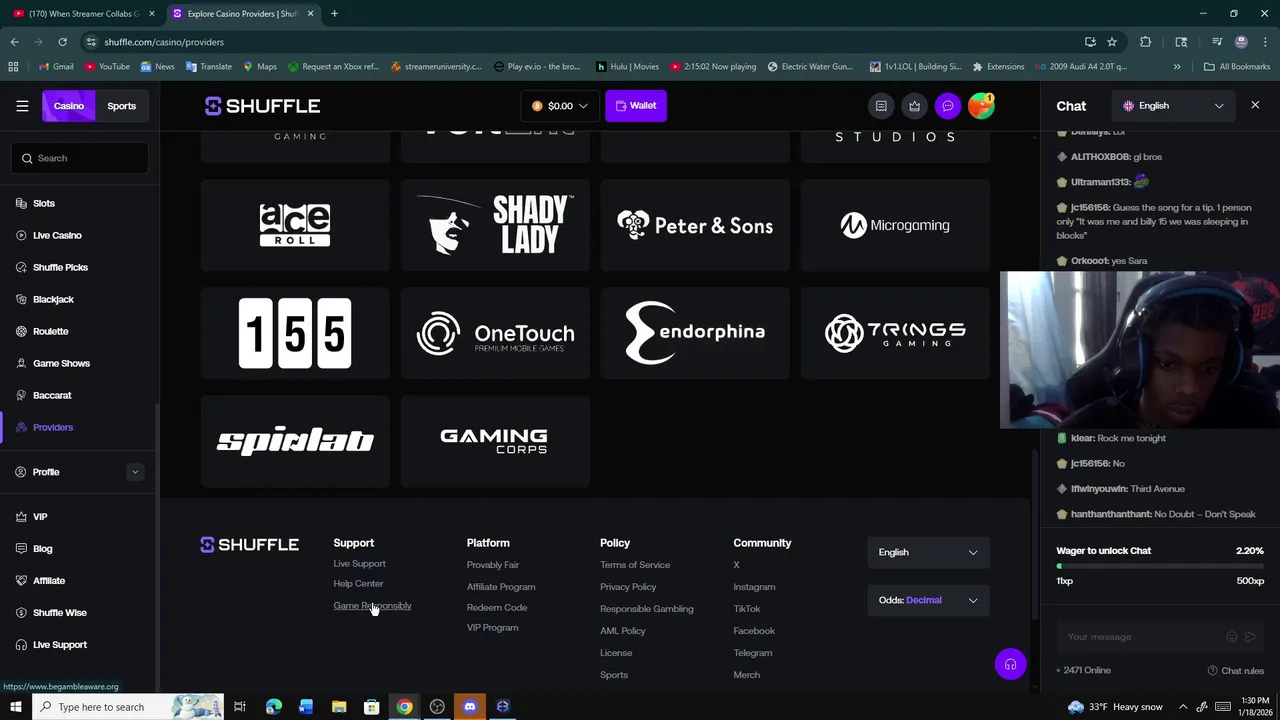Focus the sidebar Search field
The height and width of the screenshot is (720, 1280).
[x=80, y=158]
